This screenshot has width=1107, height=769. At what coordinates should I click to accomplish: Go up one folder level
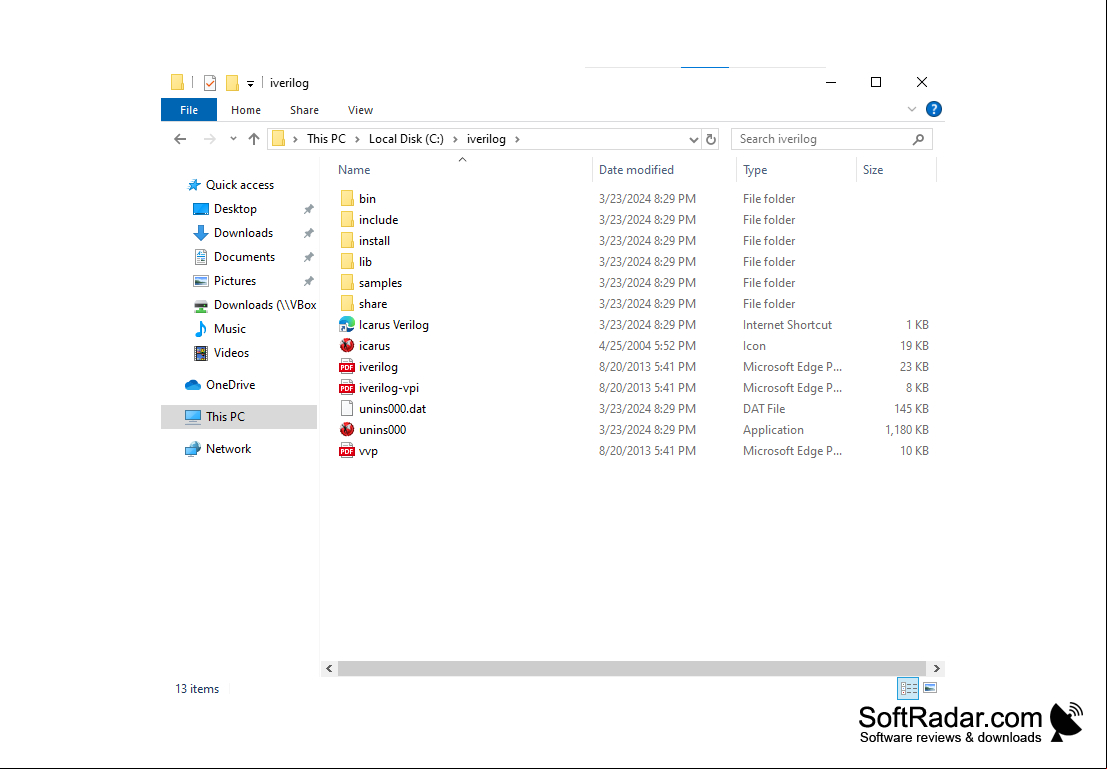point(254,139)
